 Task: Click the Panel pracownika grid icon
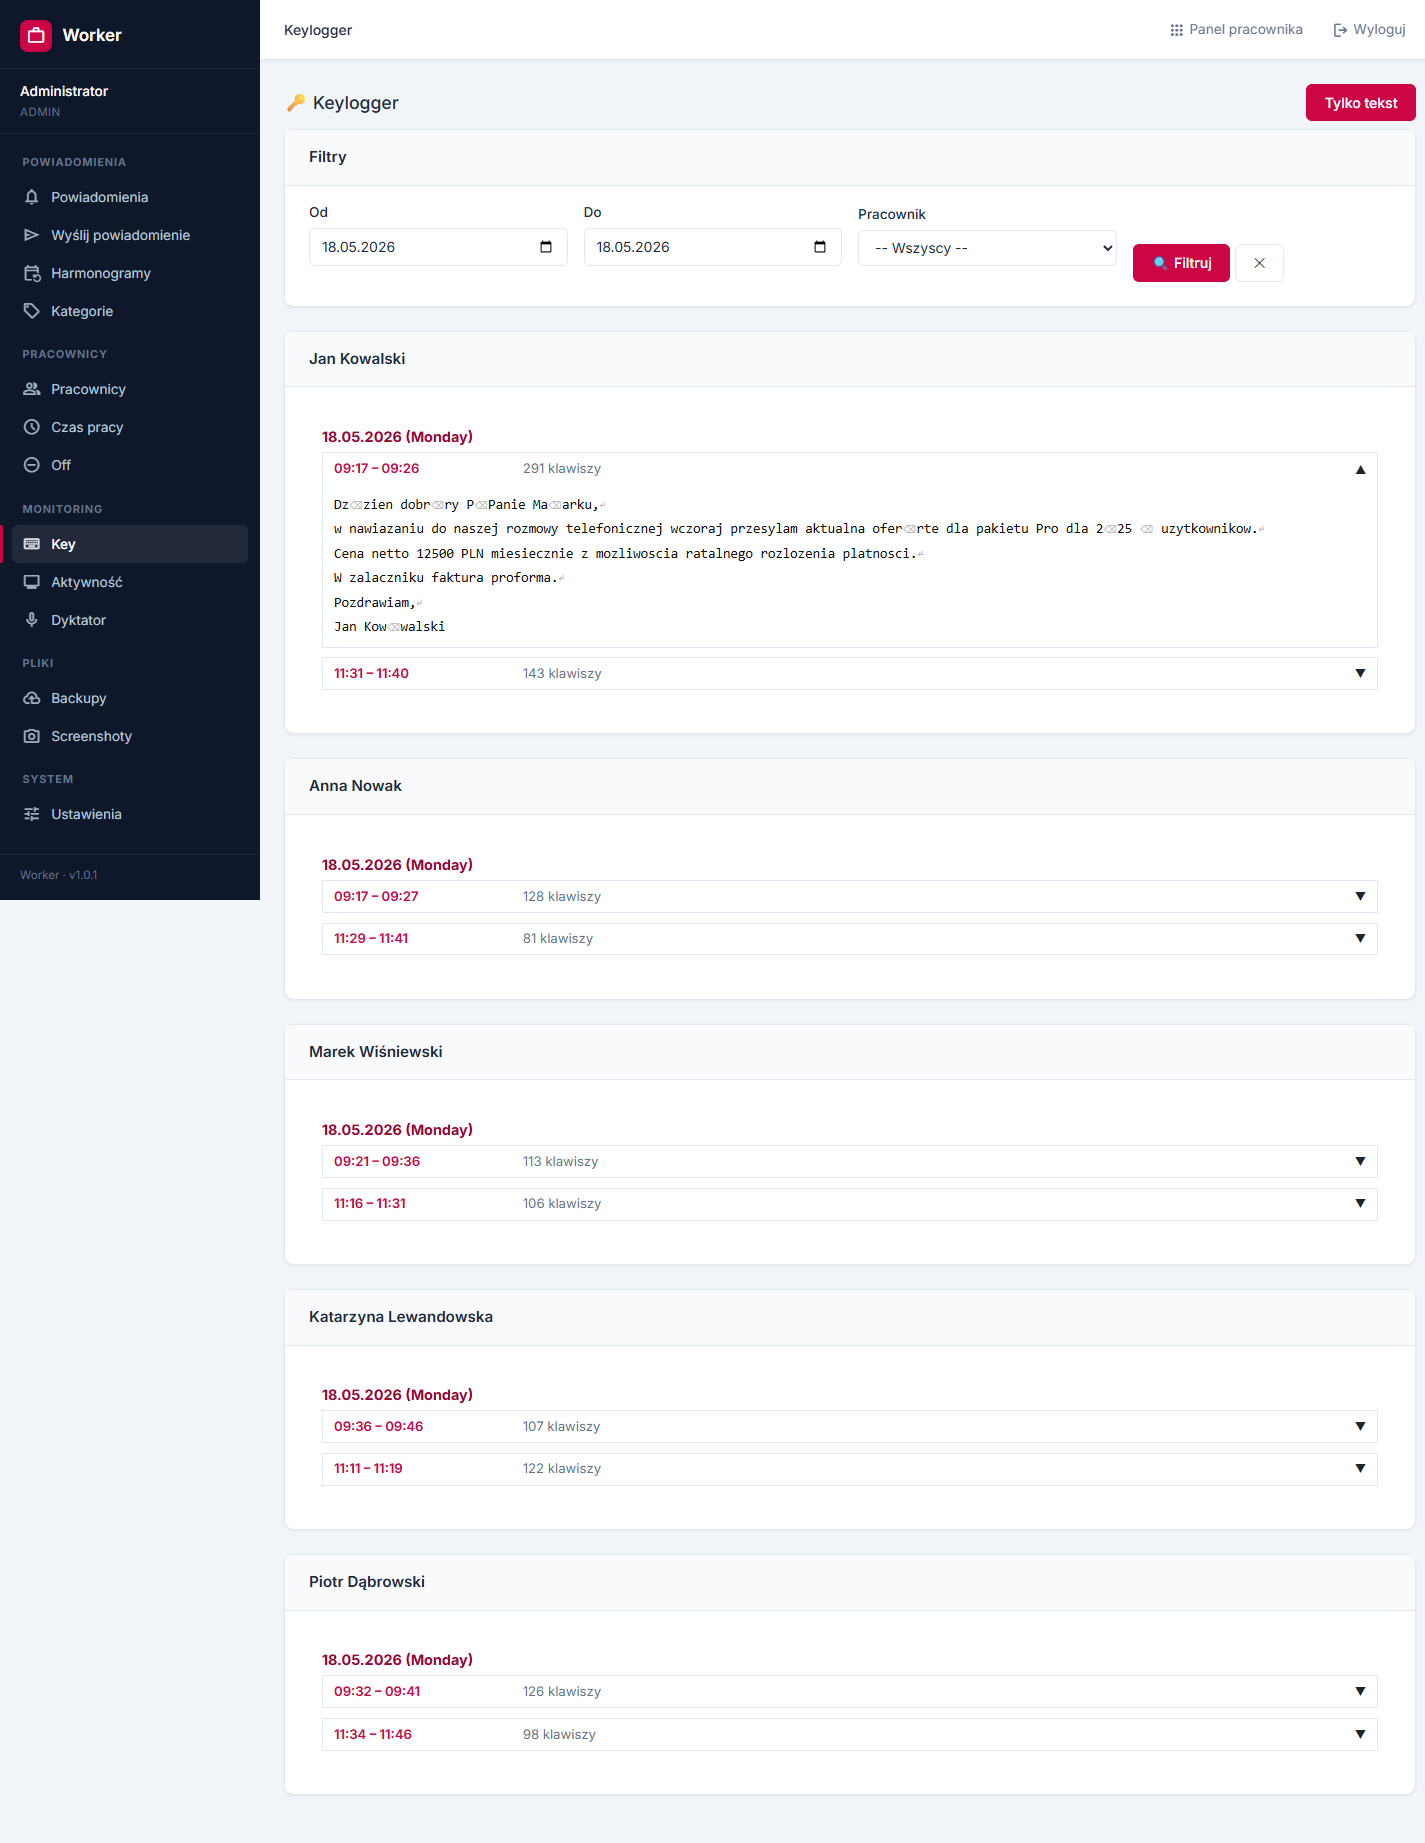point(1177,30)
